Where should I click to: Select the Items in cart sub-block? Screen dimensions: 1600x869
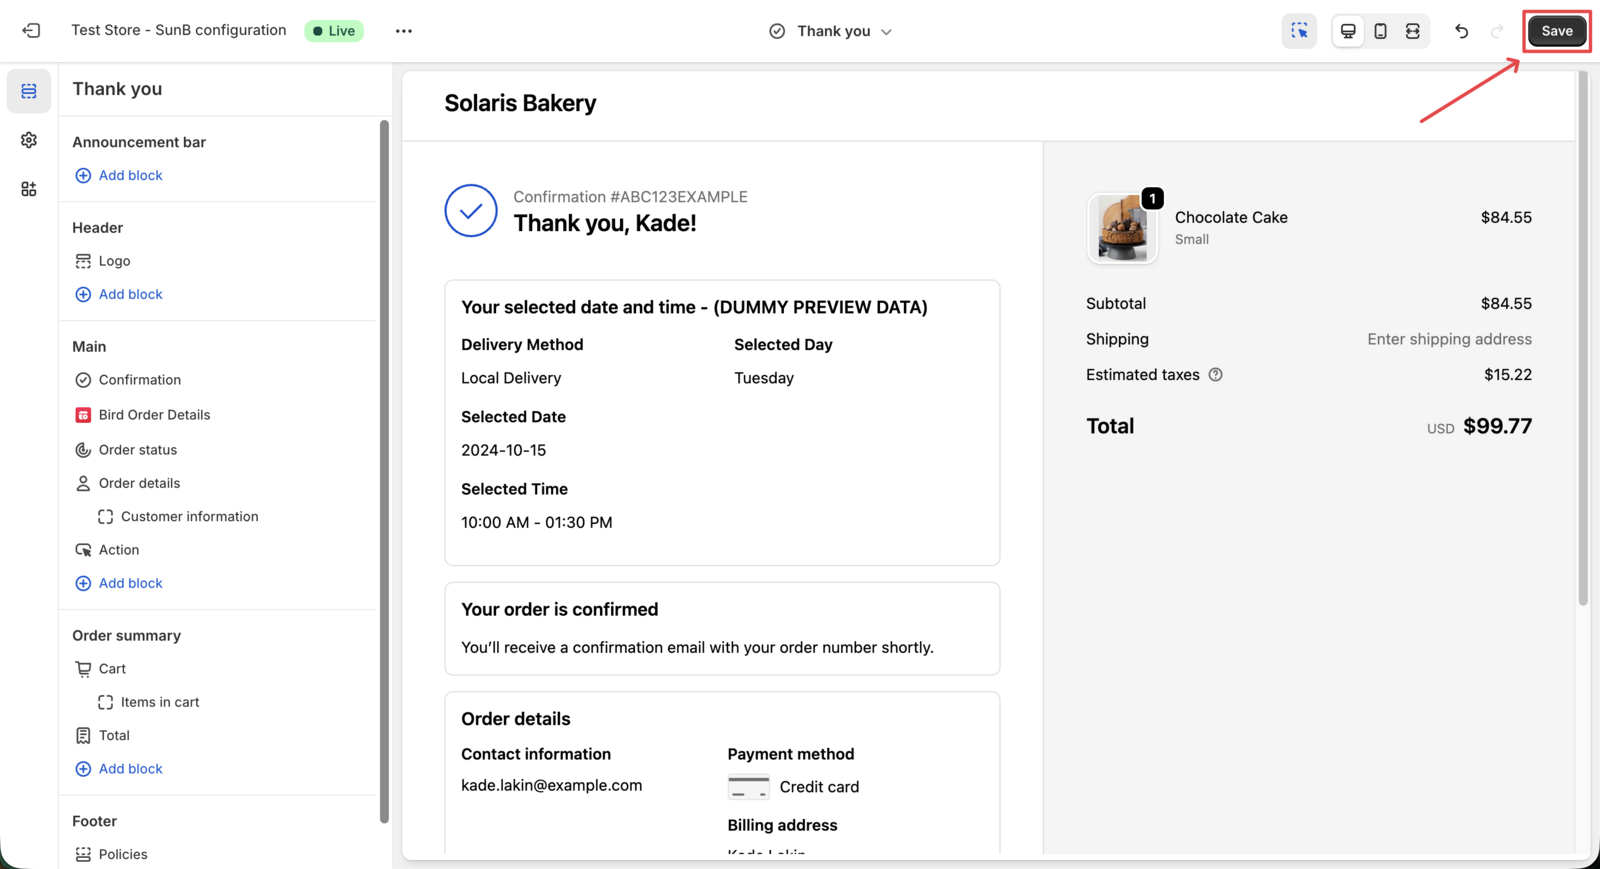point(149,702)
